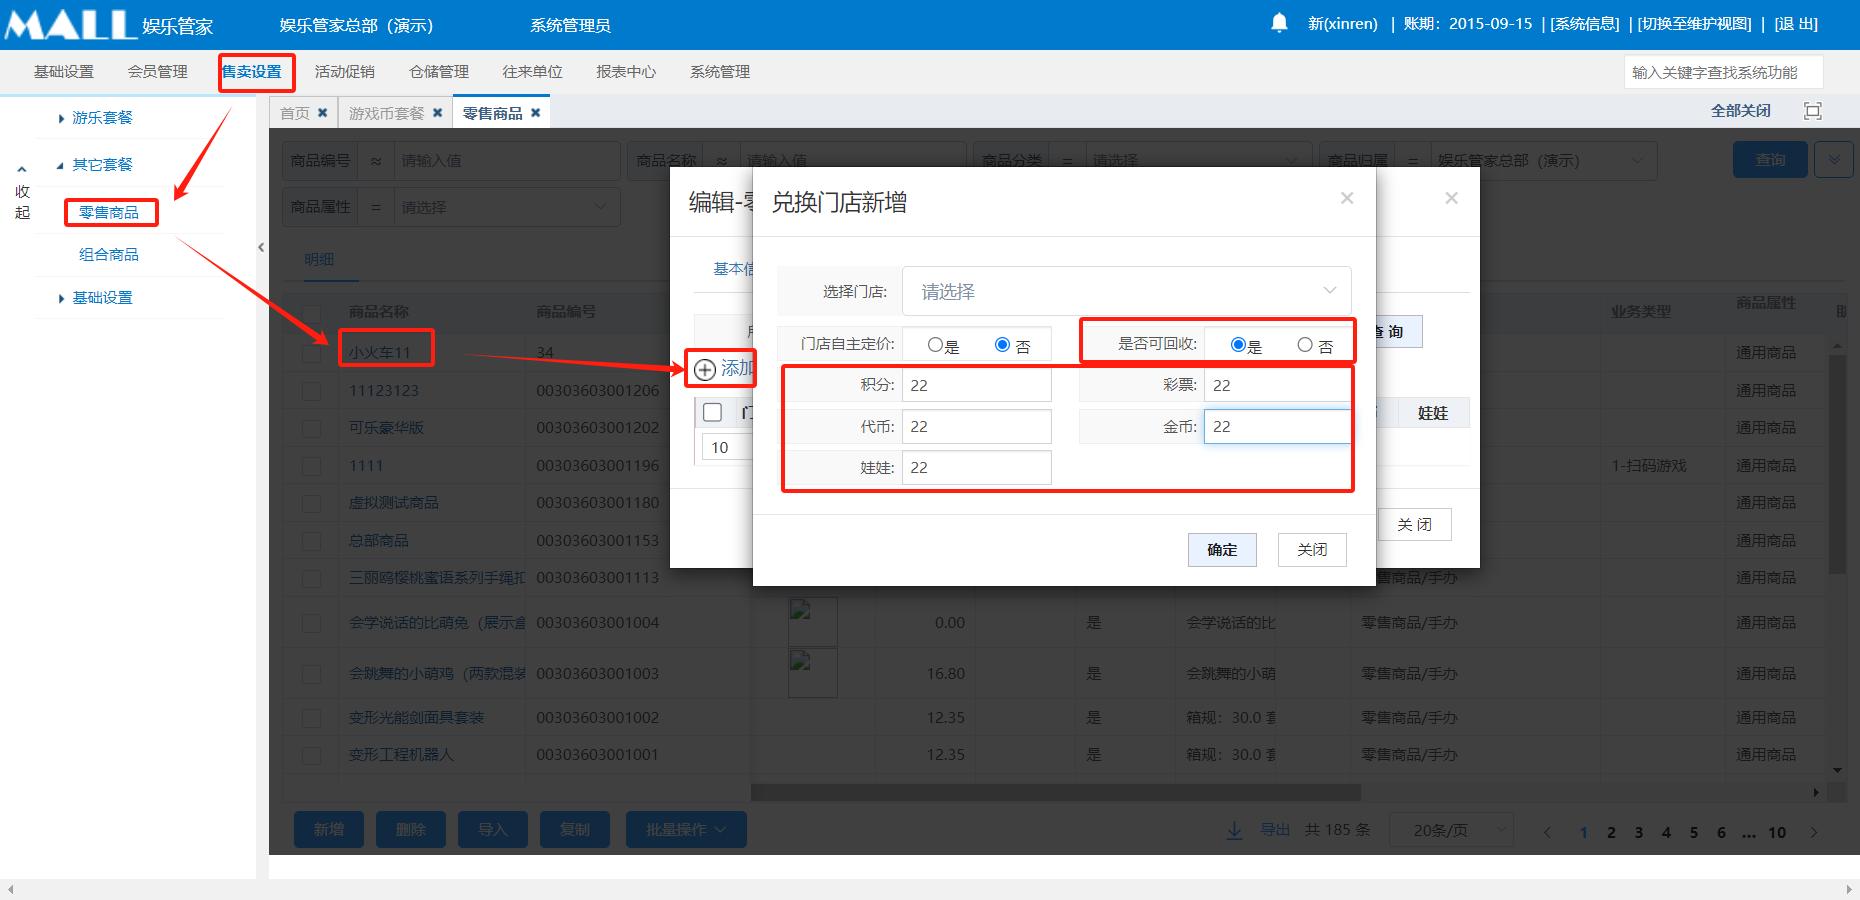Image resolution: width=1860 pixels, height=900 pixels.
Task: Click the fullscreen expand icon beside 全部关闭
Action: point(1812,111)
